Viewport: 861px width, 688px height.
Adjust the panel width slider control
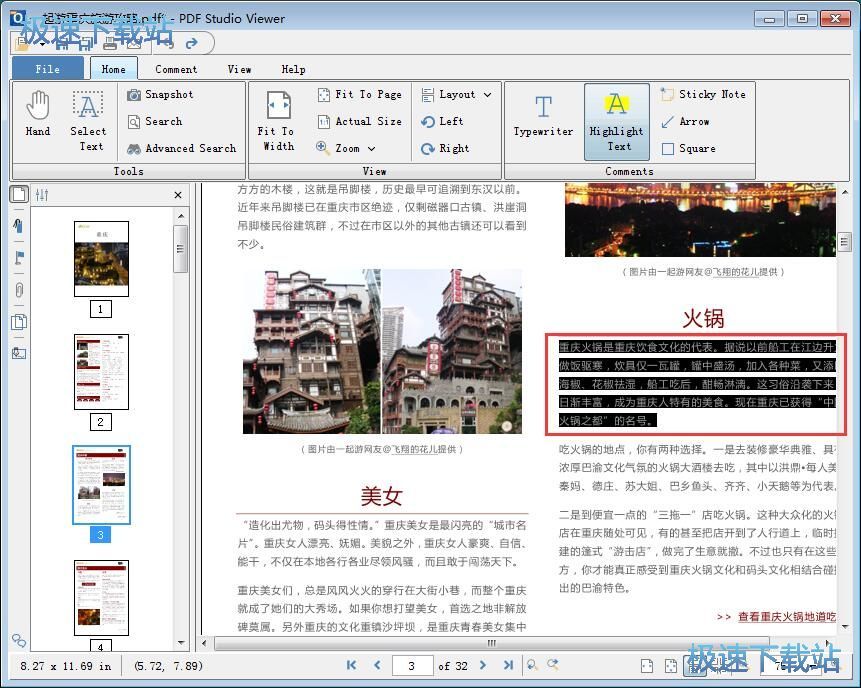39,194
